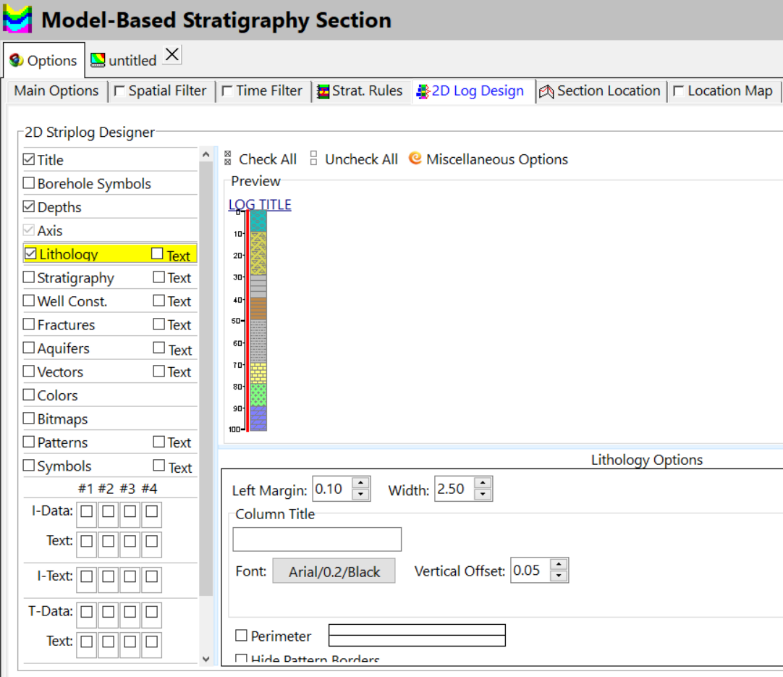Close the untitled tab
The image size is (783, 677).
pos(172,55)
